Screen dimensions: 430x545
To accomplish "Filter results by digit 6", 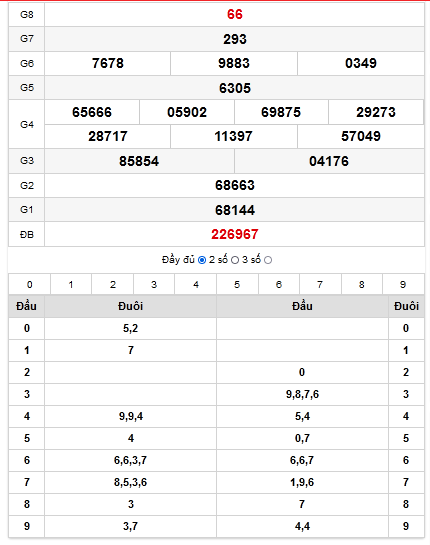I will [279, 285].
